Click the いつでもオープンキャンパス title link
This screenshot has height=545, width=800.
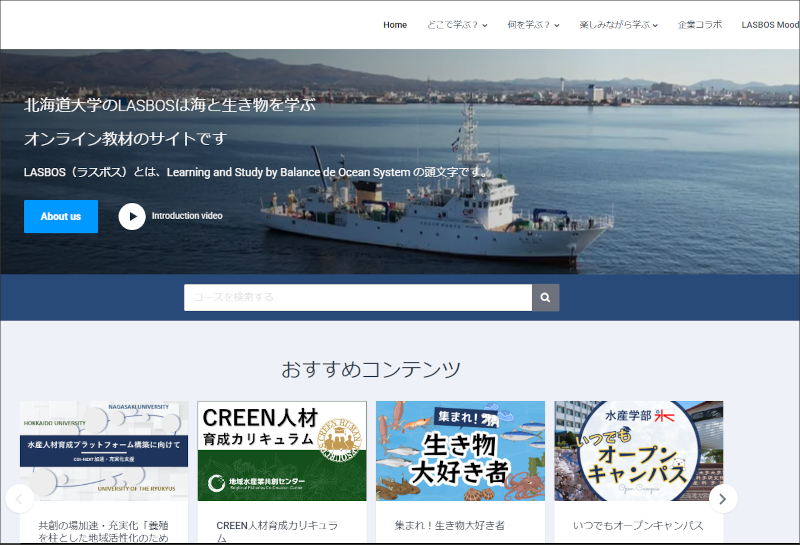tap(638, 525)
